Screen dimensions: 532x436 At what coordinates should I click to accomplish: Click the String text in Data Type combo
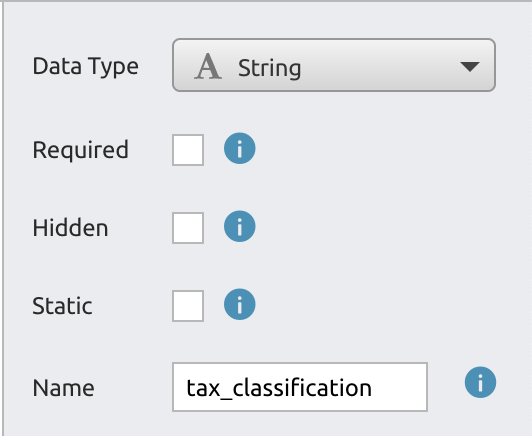(x=269, y=69)
